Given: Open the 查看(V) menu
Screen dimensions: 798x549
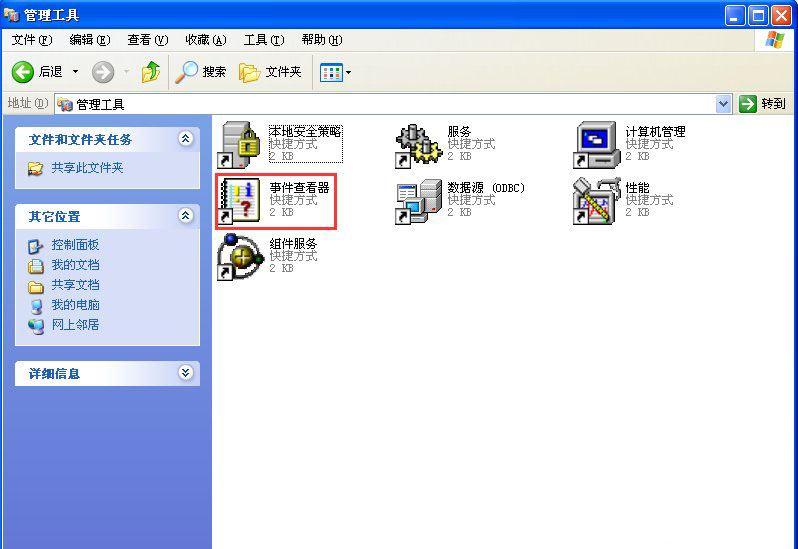Looking at the screenshot, I should [x=147, y=40].
